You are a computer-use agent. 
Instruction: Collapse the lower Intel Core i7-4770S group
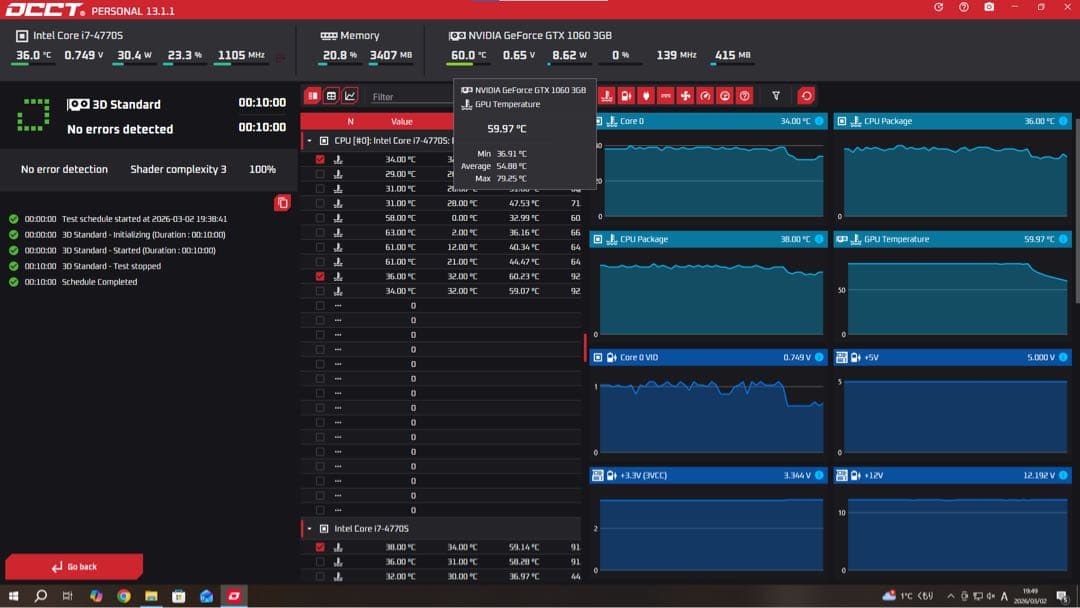[x=309, y=529]
